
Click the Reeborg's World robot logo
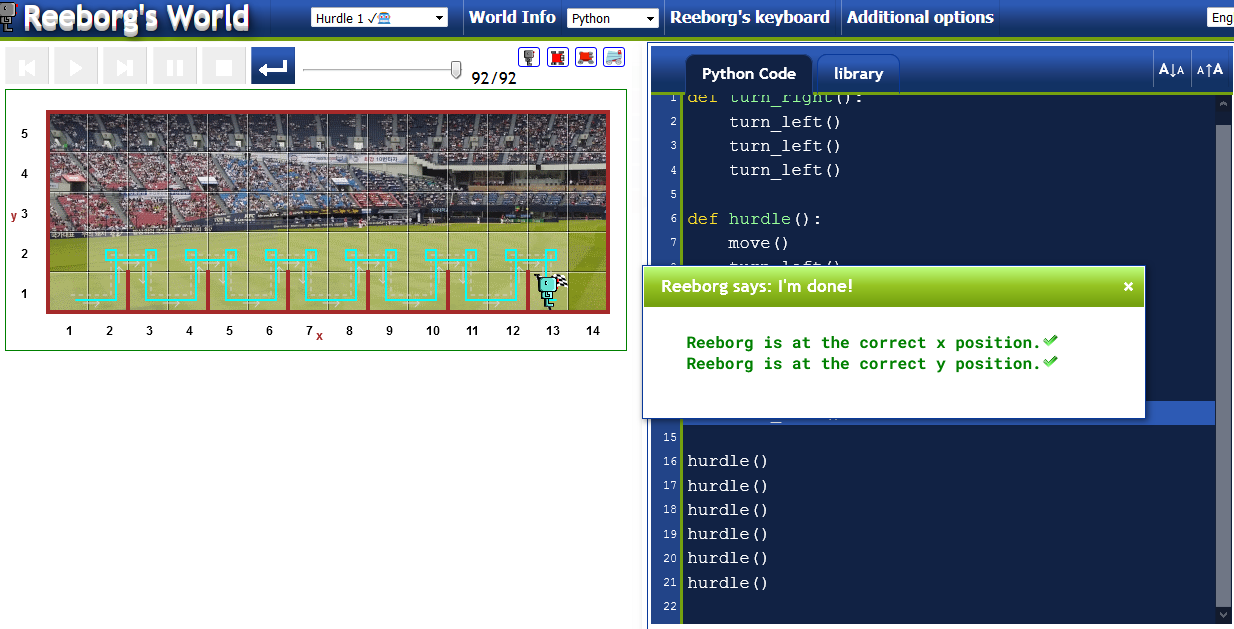point(12,17)
